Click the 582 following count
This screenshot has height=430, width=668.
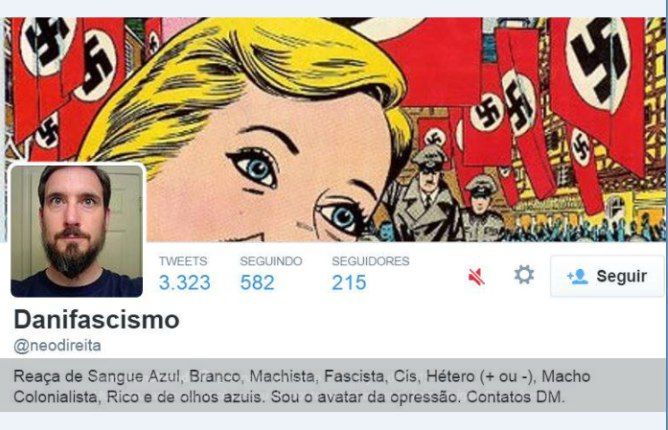coord(257,283)
